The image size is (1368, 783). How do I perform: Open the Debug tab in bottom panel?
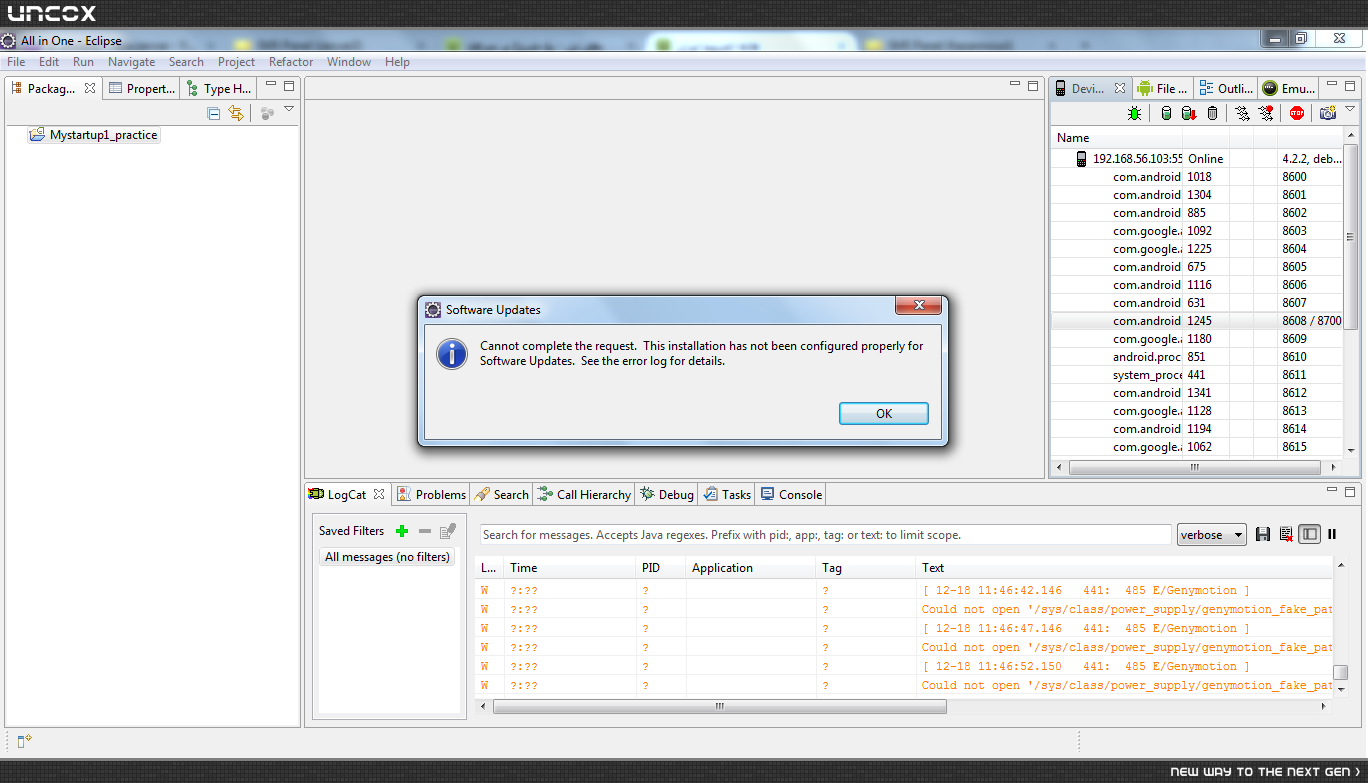tap(667, 494)
